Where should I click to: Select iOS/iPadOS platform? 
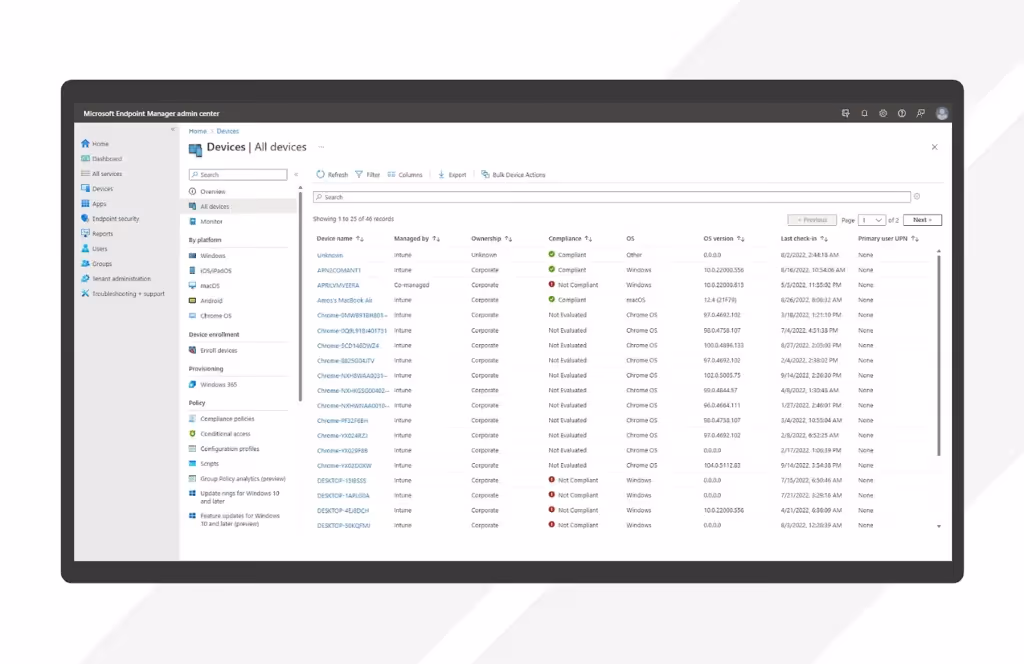point(210,270)
